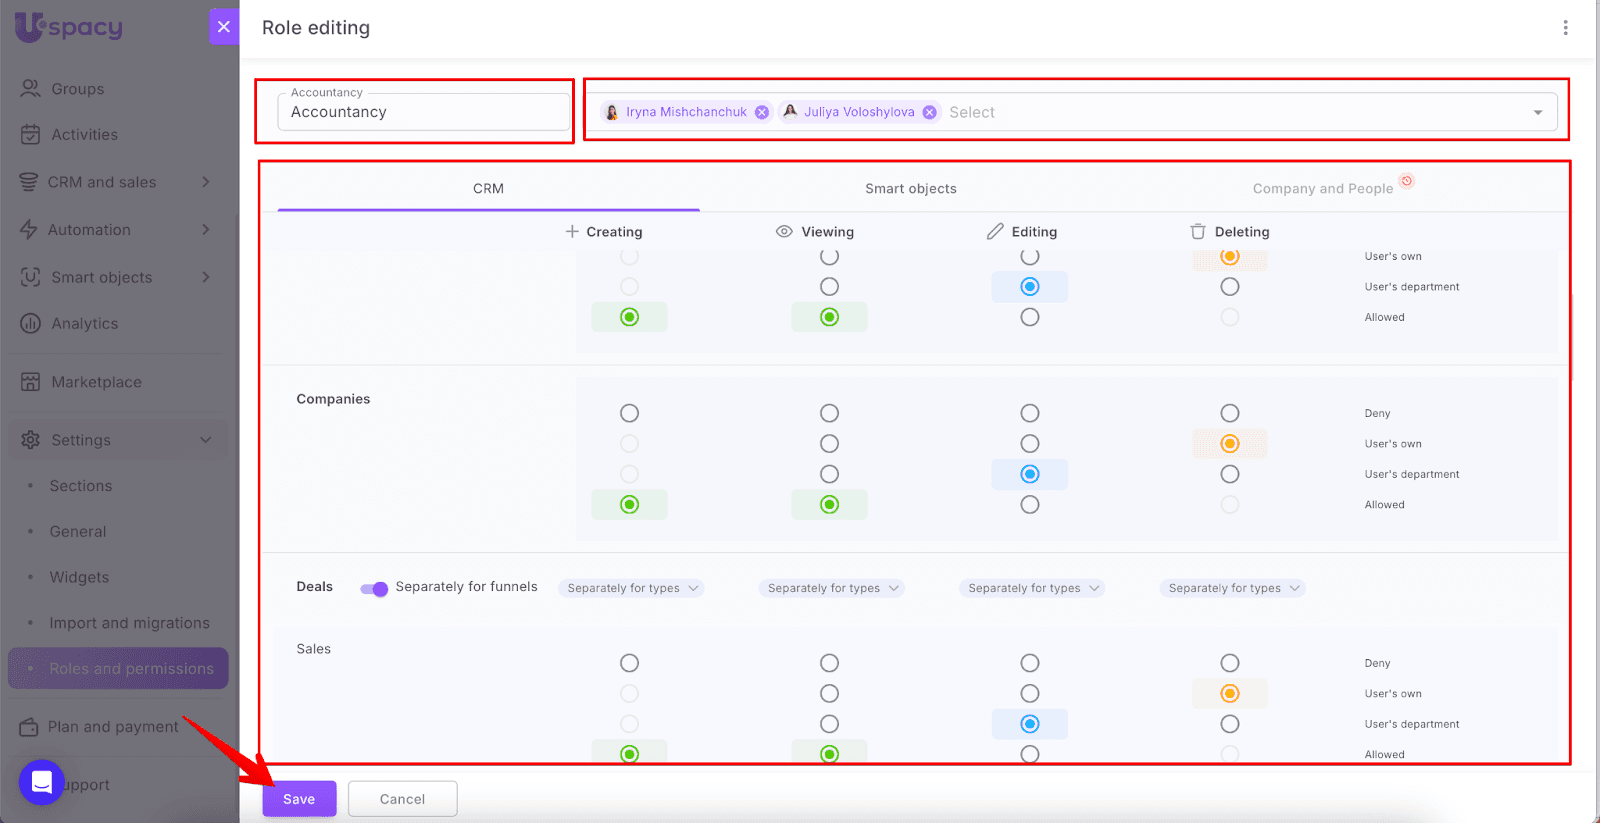The width and height of the screenshot is (1600, 823).
Task: Click the Save button
Action: [299, 799]
